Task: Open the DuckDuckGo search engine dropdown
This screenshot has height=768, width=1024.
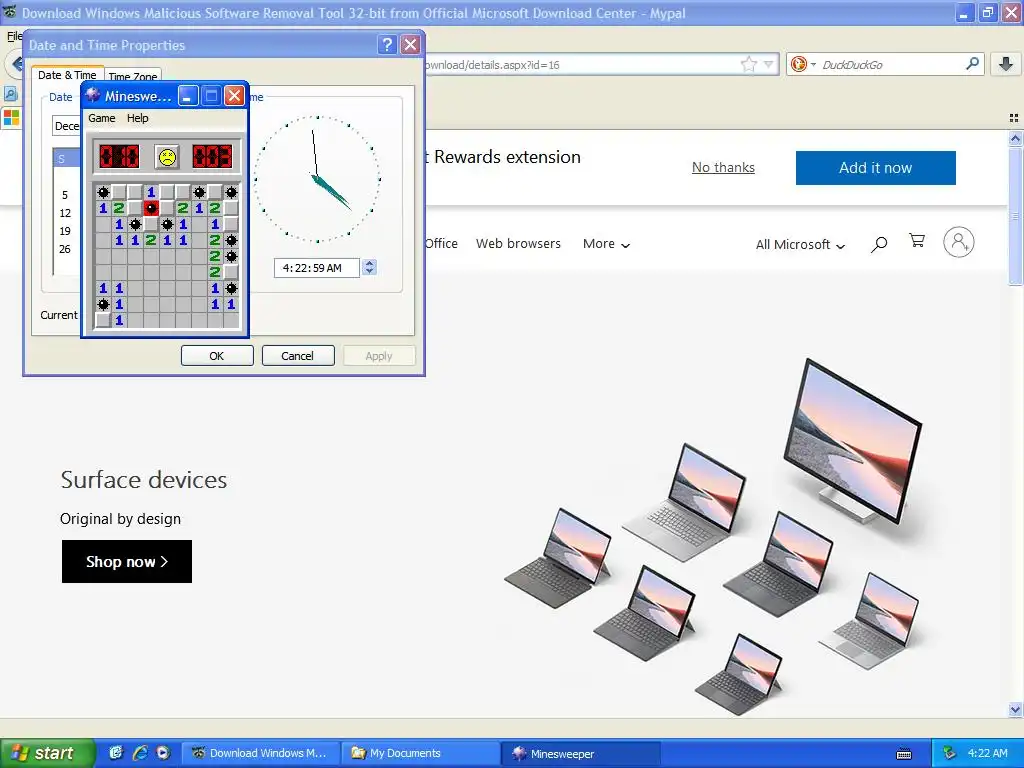Action: click(x=803, y=64)
